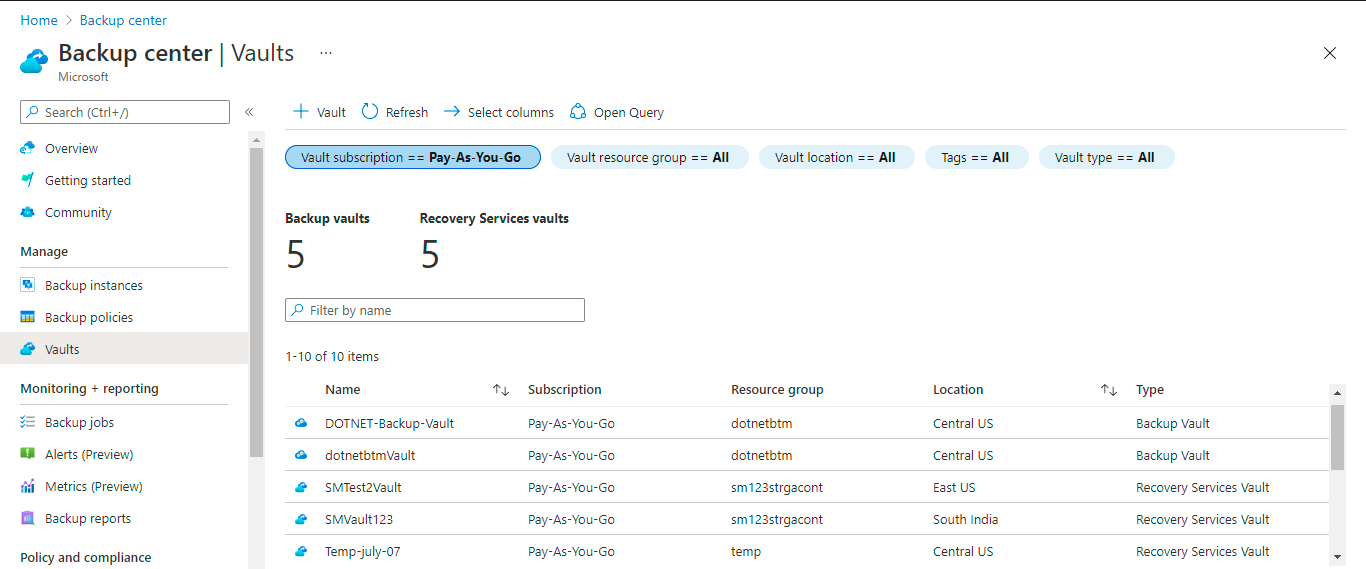Screen dimensions: 1366x569
Task: Click the Open Query button label
Action: click(x=629, y=112)
